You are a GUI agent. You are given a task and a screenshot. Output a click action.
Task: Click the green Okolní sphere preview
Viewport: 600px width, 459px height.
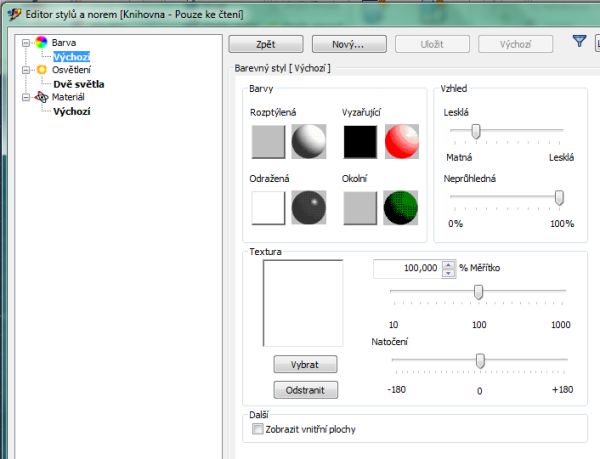pyautogui.click(x=400, y=208)
